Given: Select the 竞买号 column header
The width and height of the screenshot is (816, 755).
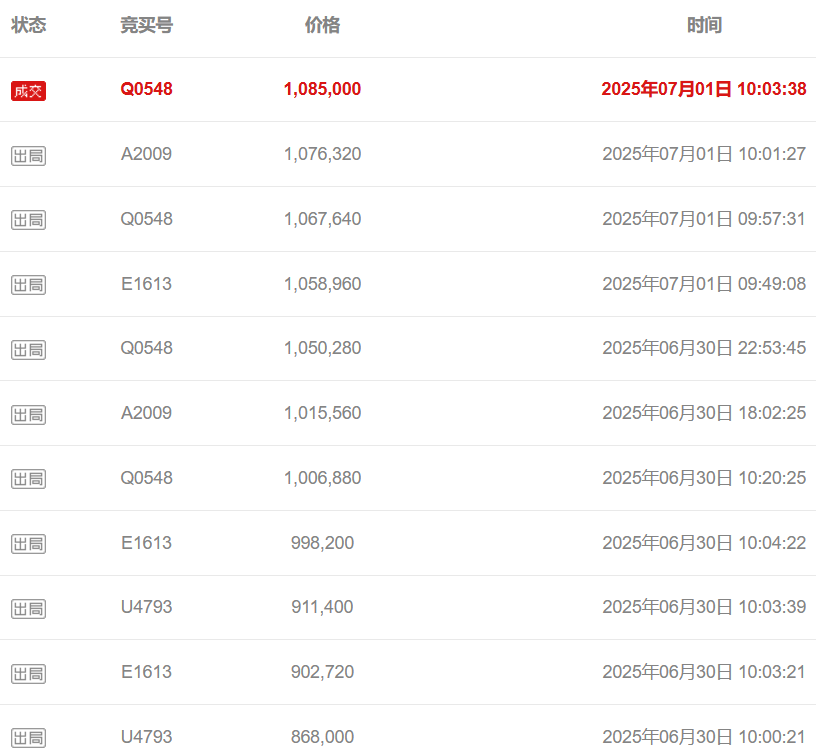Looking at the screenshot, I should 147,25.
